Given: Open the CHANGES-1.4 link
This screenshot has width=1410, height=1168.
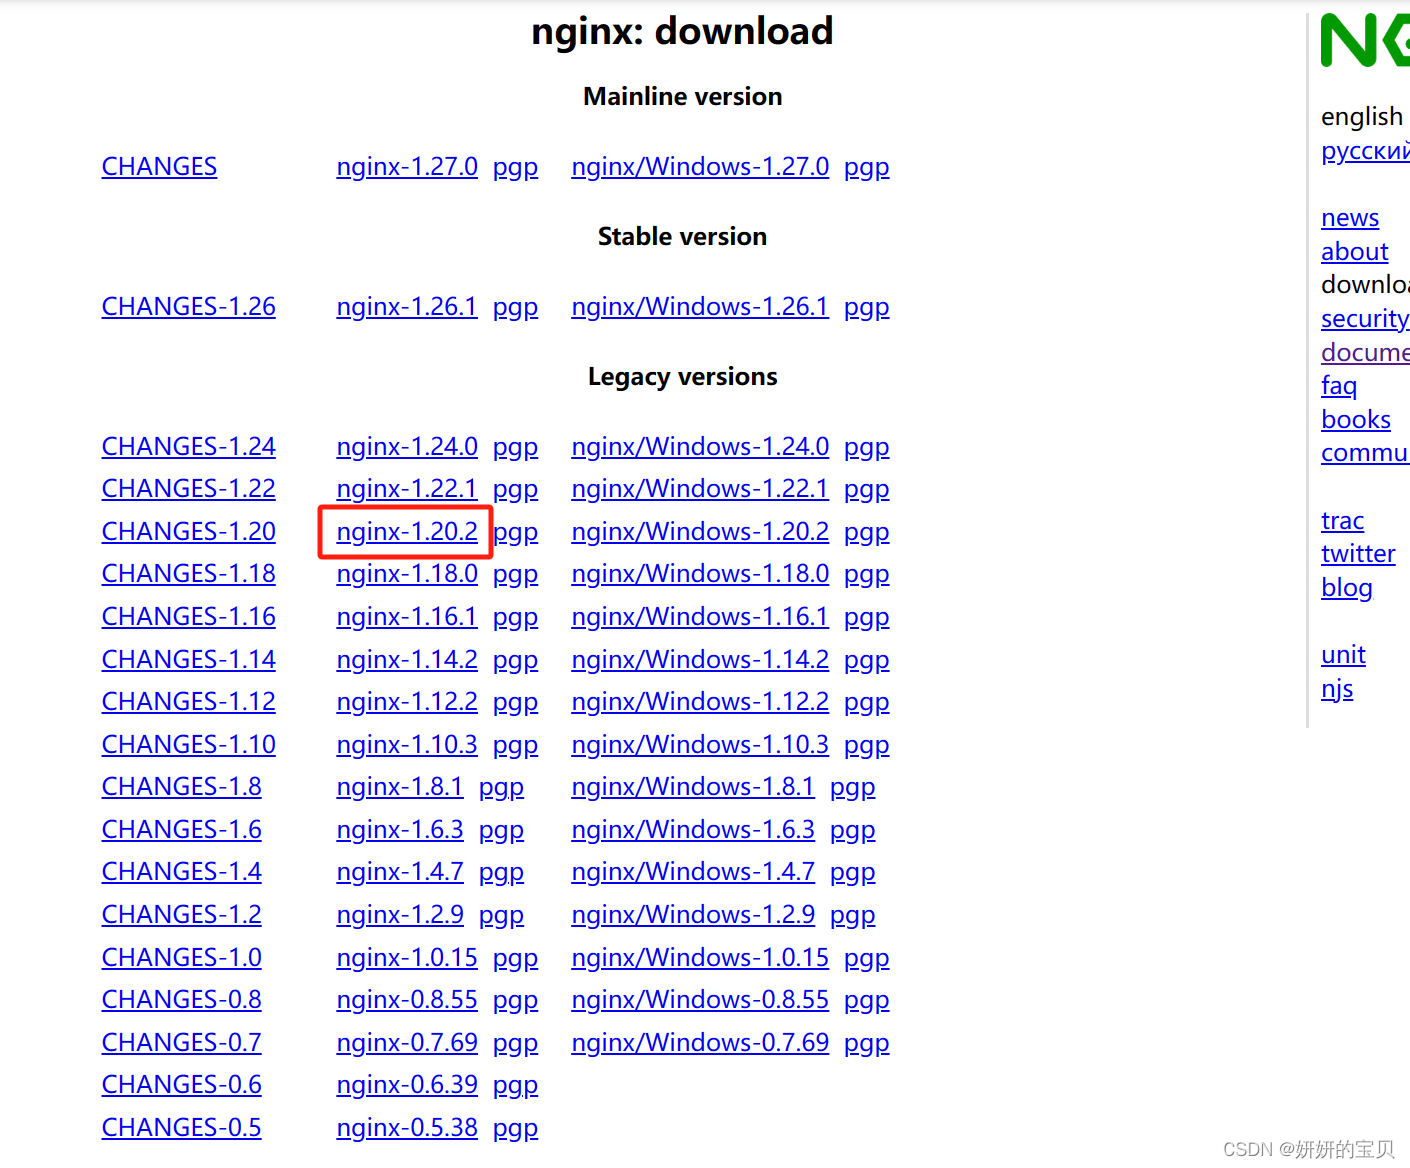Looking at the screenshot, I should [x=182, y=872].
